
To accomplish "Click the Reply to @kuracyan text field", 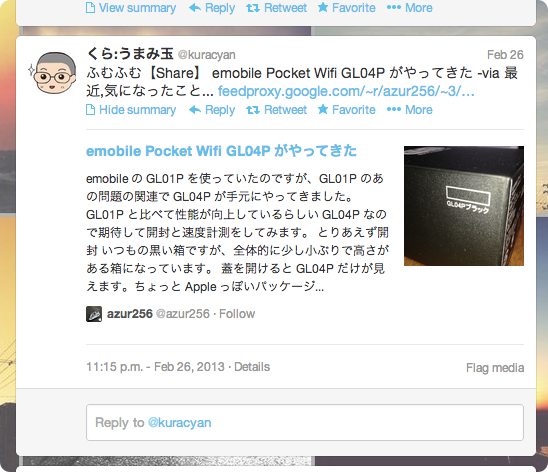I will coord(305,422).
